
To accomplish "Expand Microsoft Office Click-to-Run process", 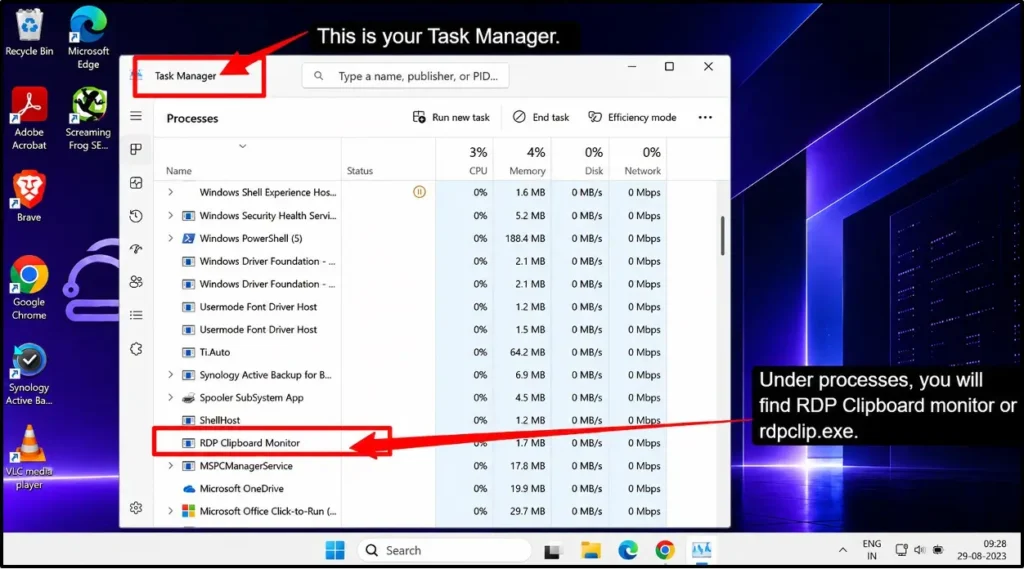I will click(170, 511).
